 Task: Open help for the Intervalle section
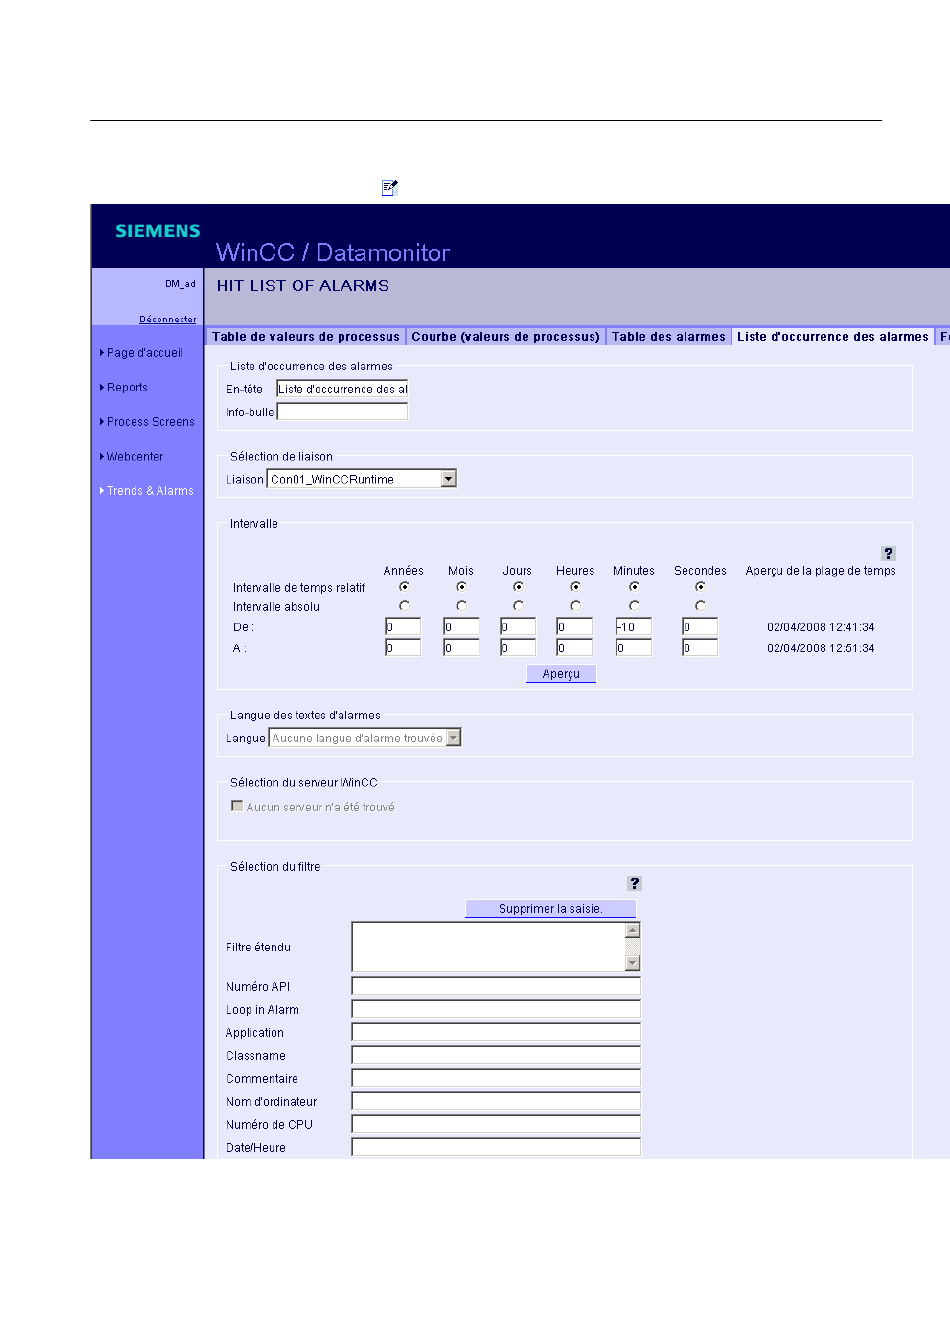pos(888,553)
